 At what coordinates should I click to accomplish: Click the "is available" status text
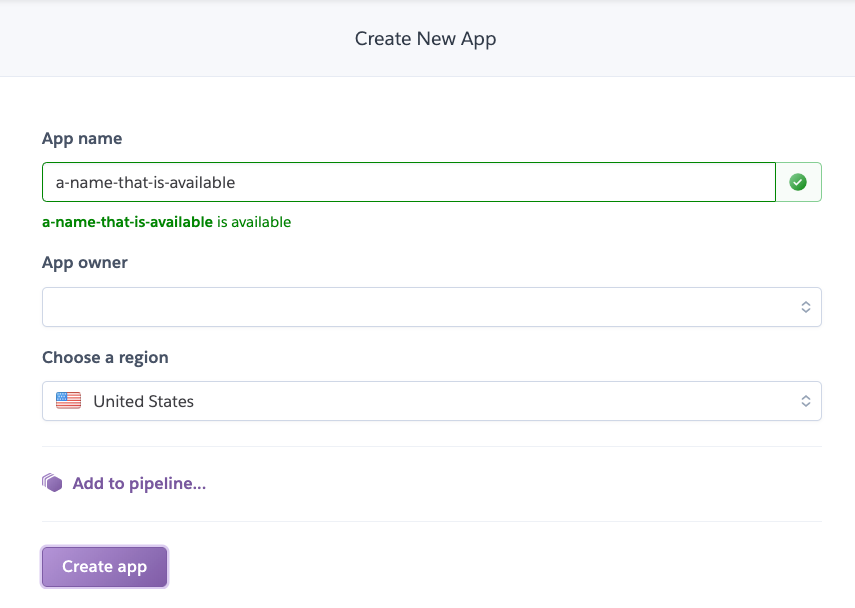[x=254, y=222]
